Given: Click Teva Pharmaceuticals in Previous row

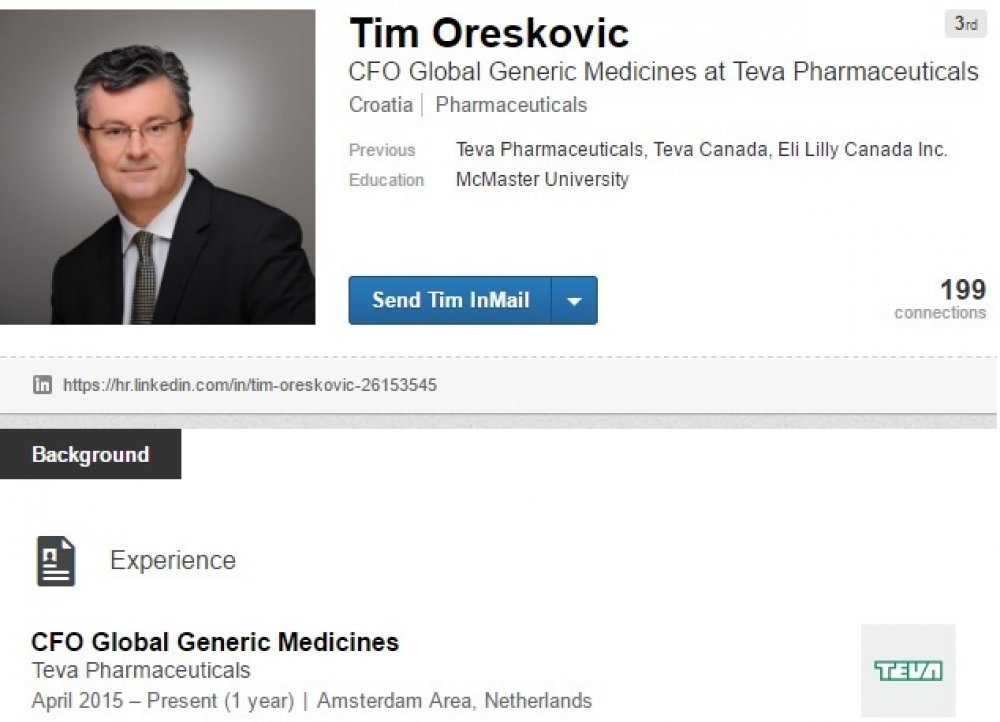Looking at the screenshot, I should (x=549, y=149).
